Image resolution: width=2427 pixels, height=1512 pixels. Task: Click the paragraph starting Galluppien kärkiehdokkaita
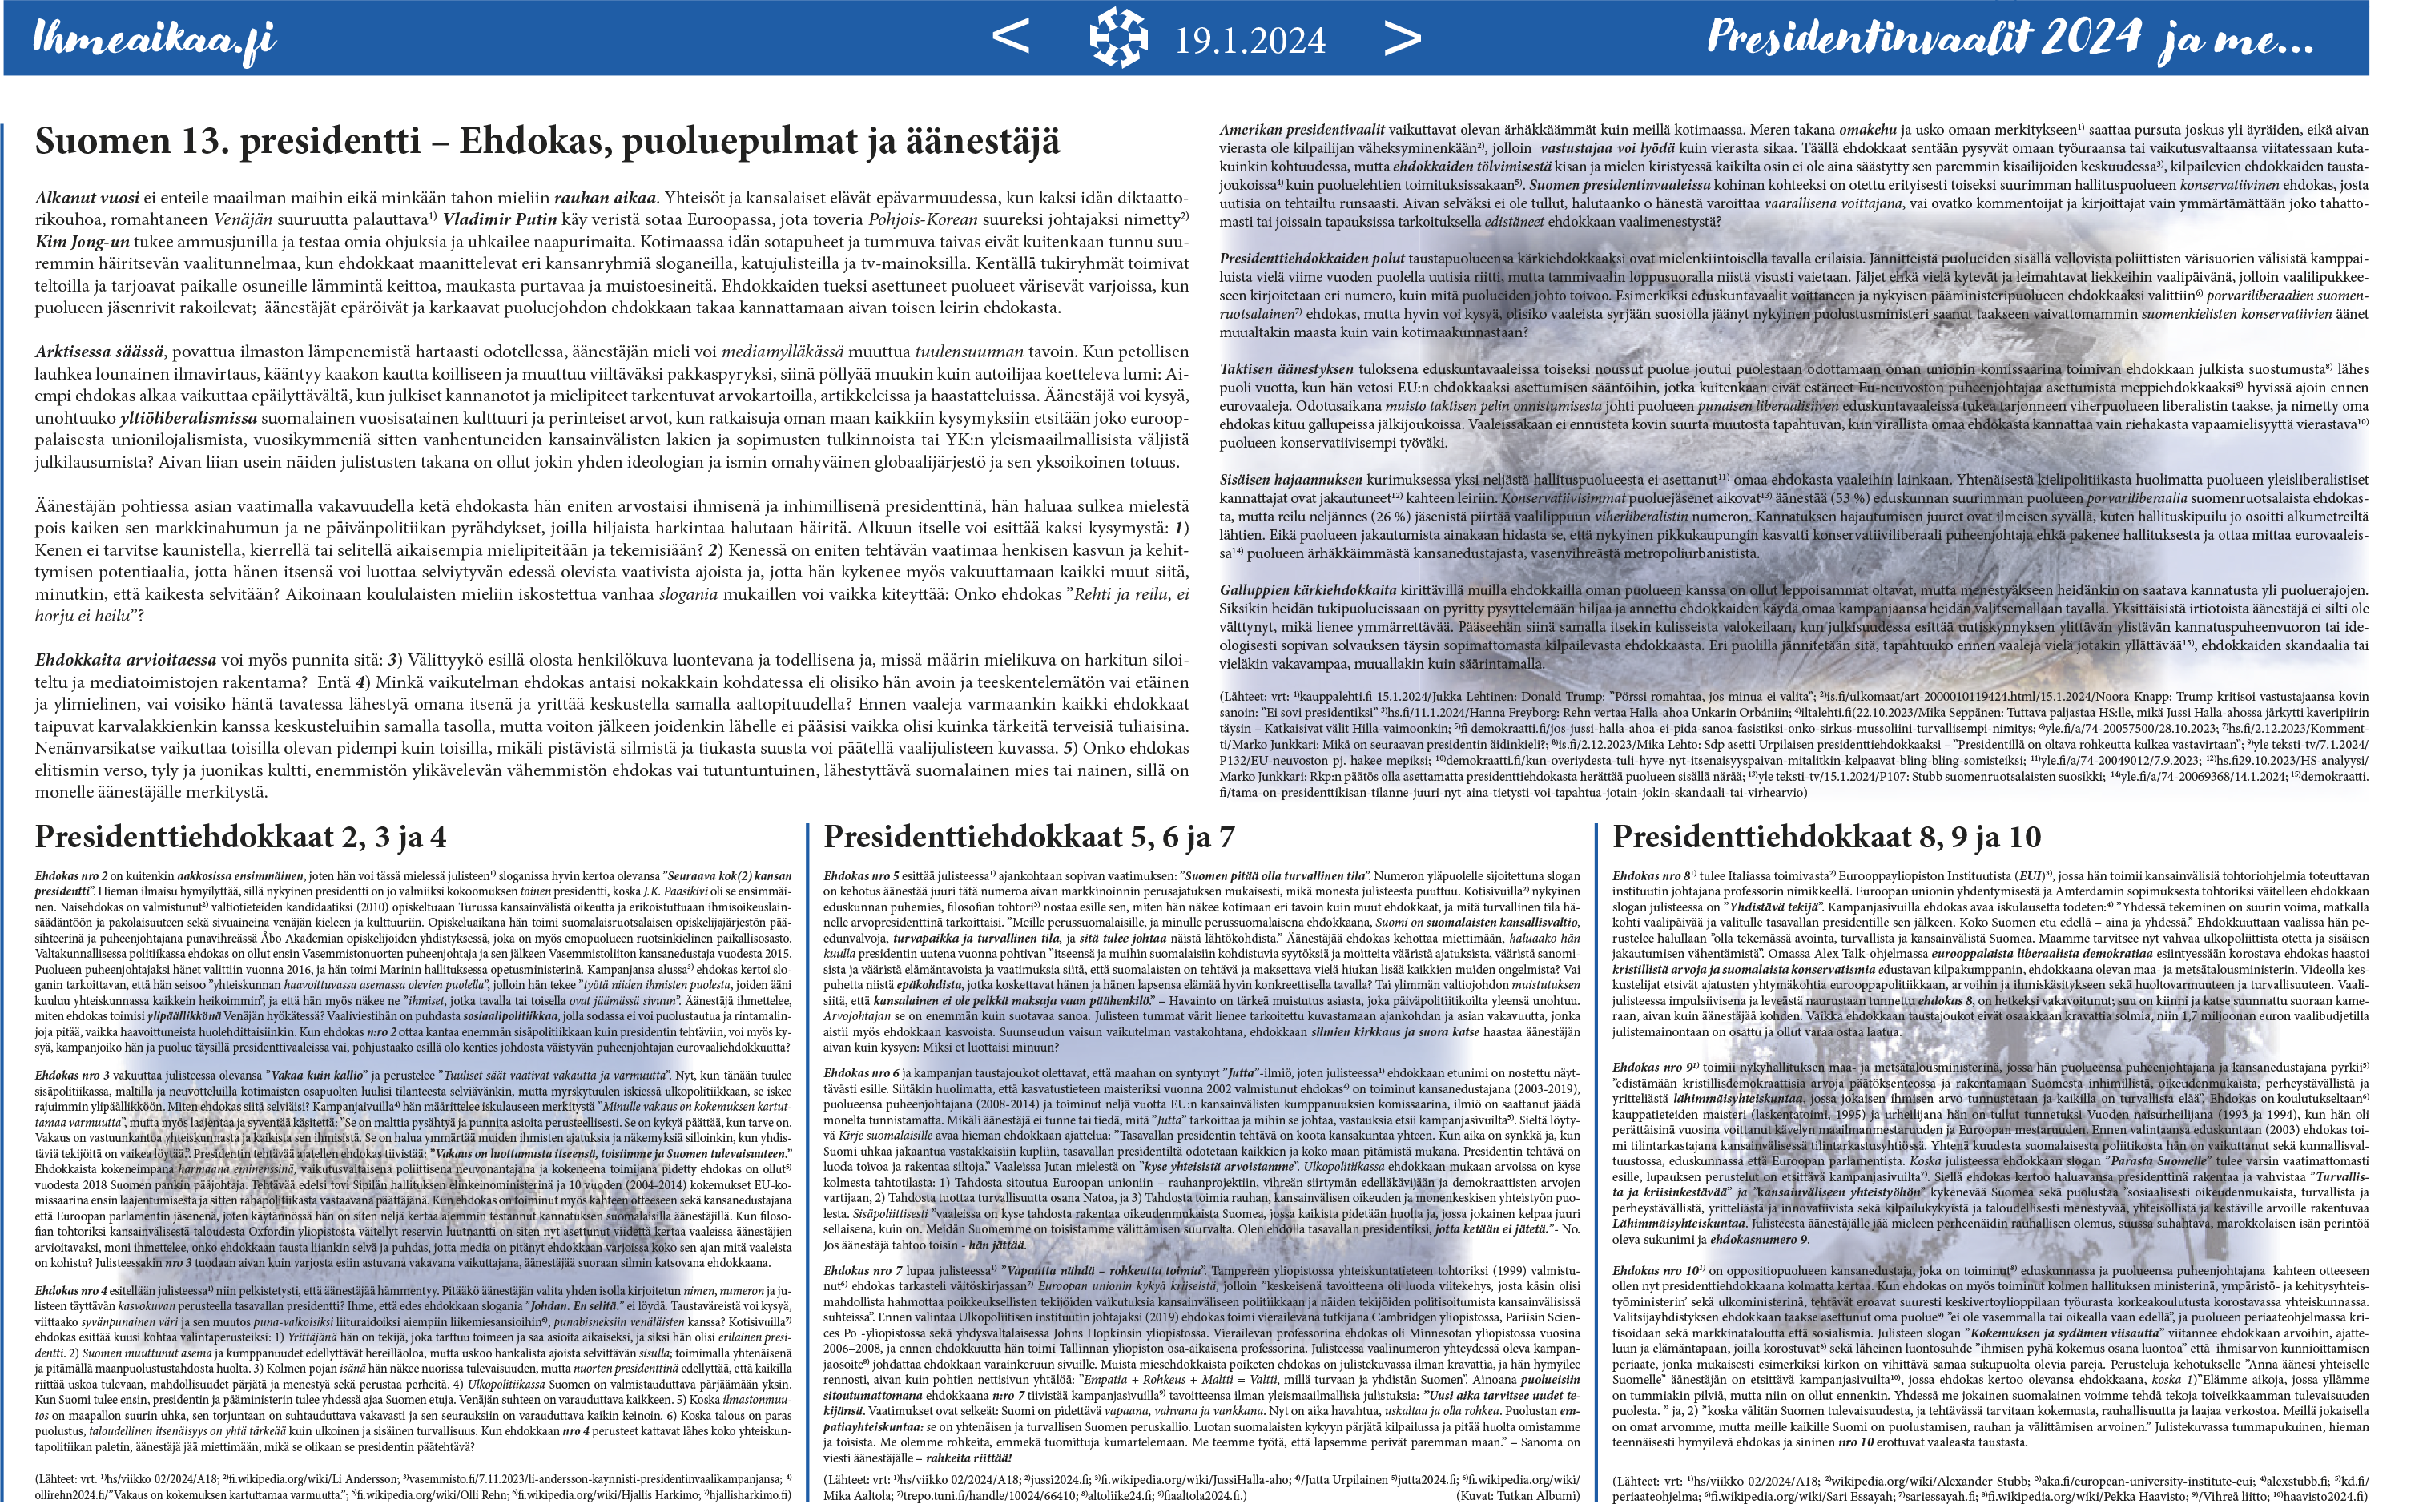pyautogui.click(x=1793, y=627)
